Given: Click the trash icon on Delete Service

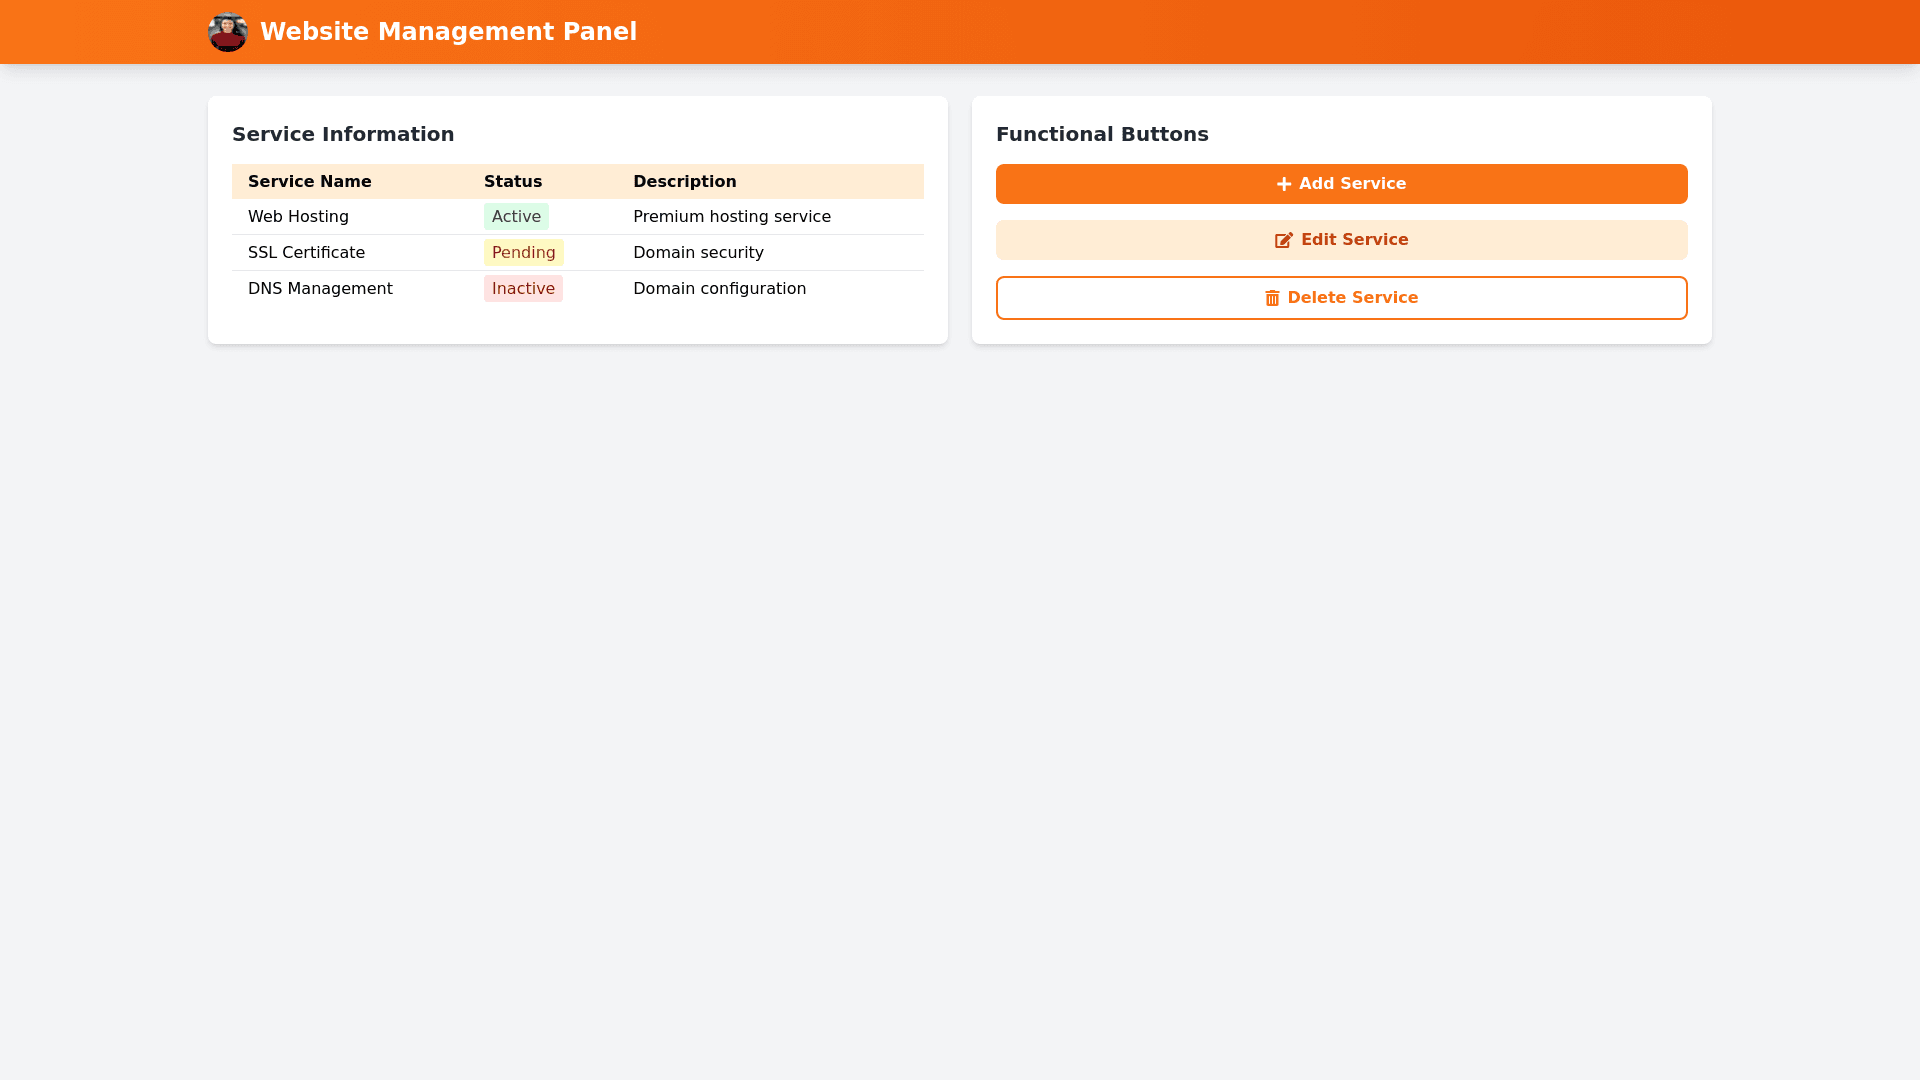Looking at the screenshot, I should point(1272,298).
